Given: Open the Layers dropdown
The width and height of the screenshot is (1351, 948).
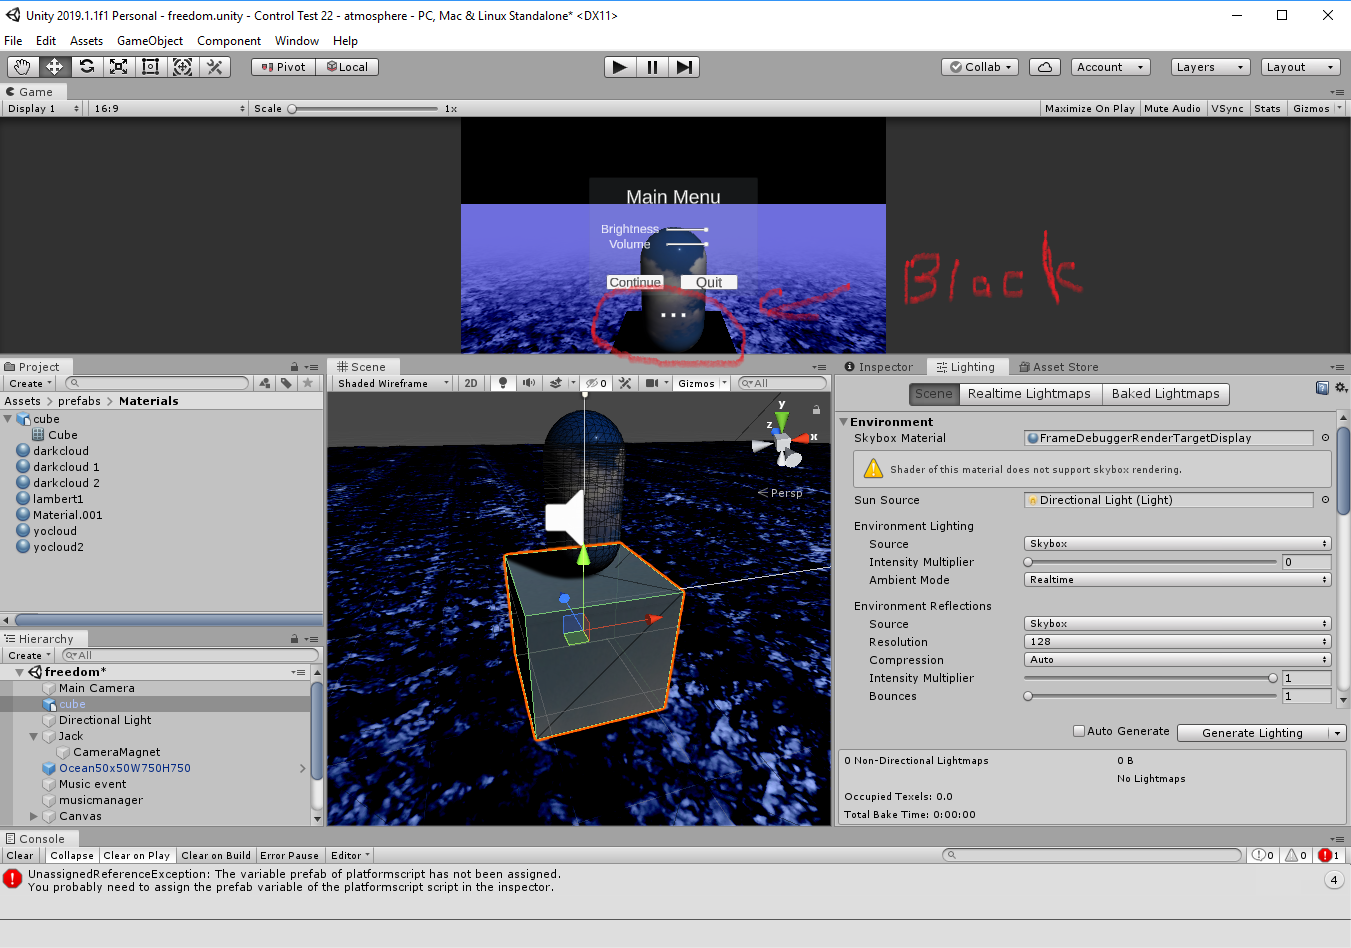Looking at the screenshot, I should [x=1209, y=67].
